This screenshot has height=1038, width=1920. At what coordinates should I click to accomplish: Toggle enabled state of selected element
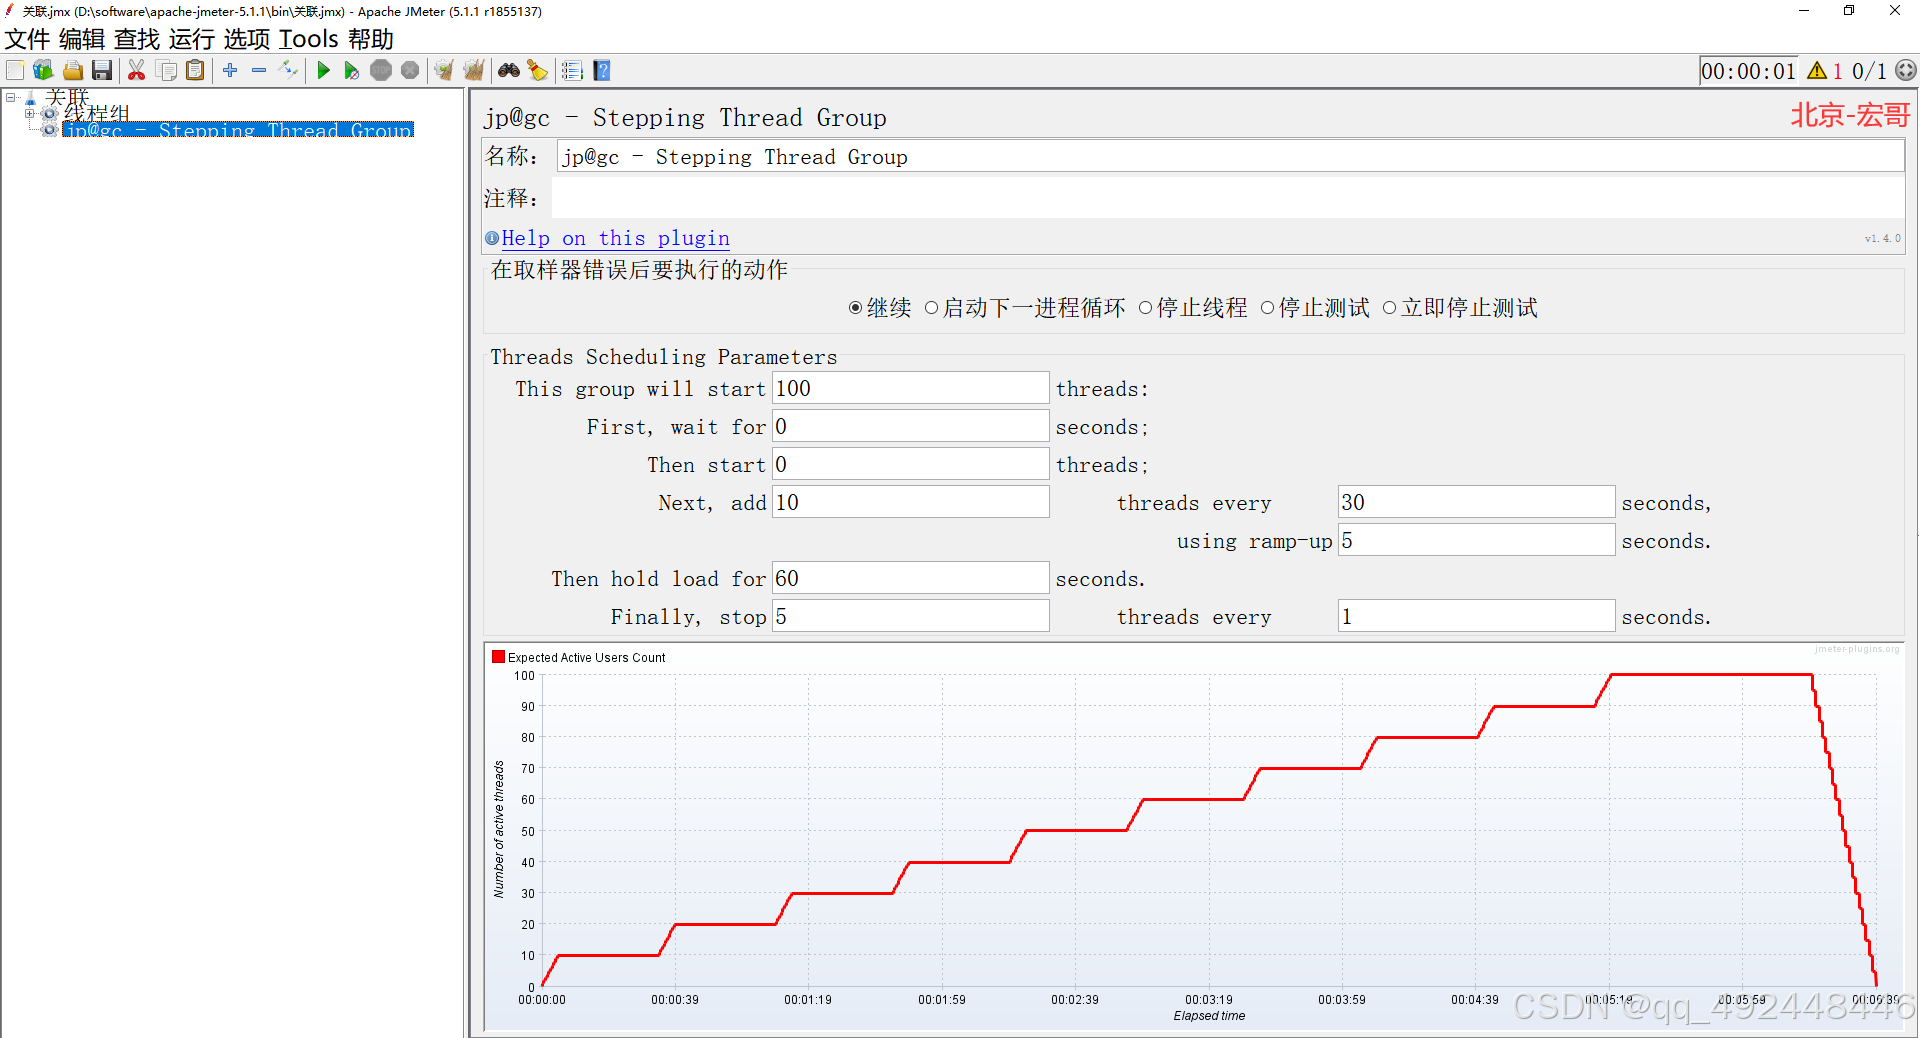pyautogui.click(x=288, y=70)
